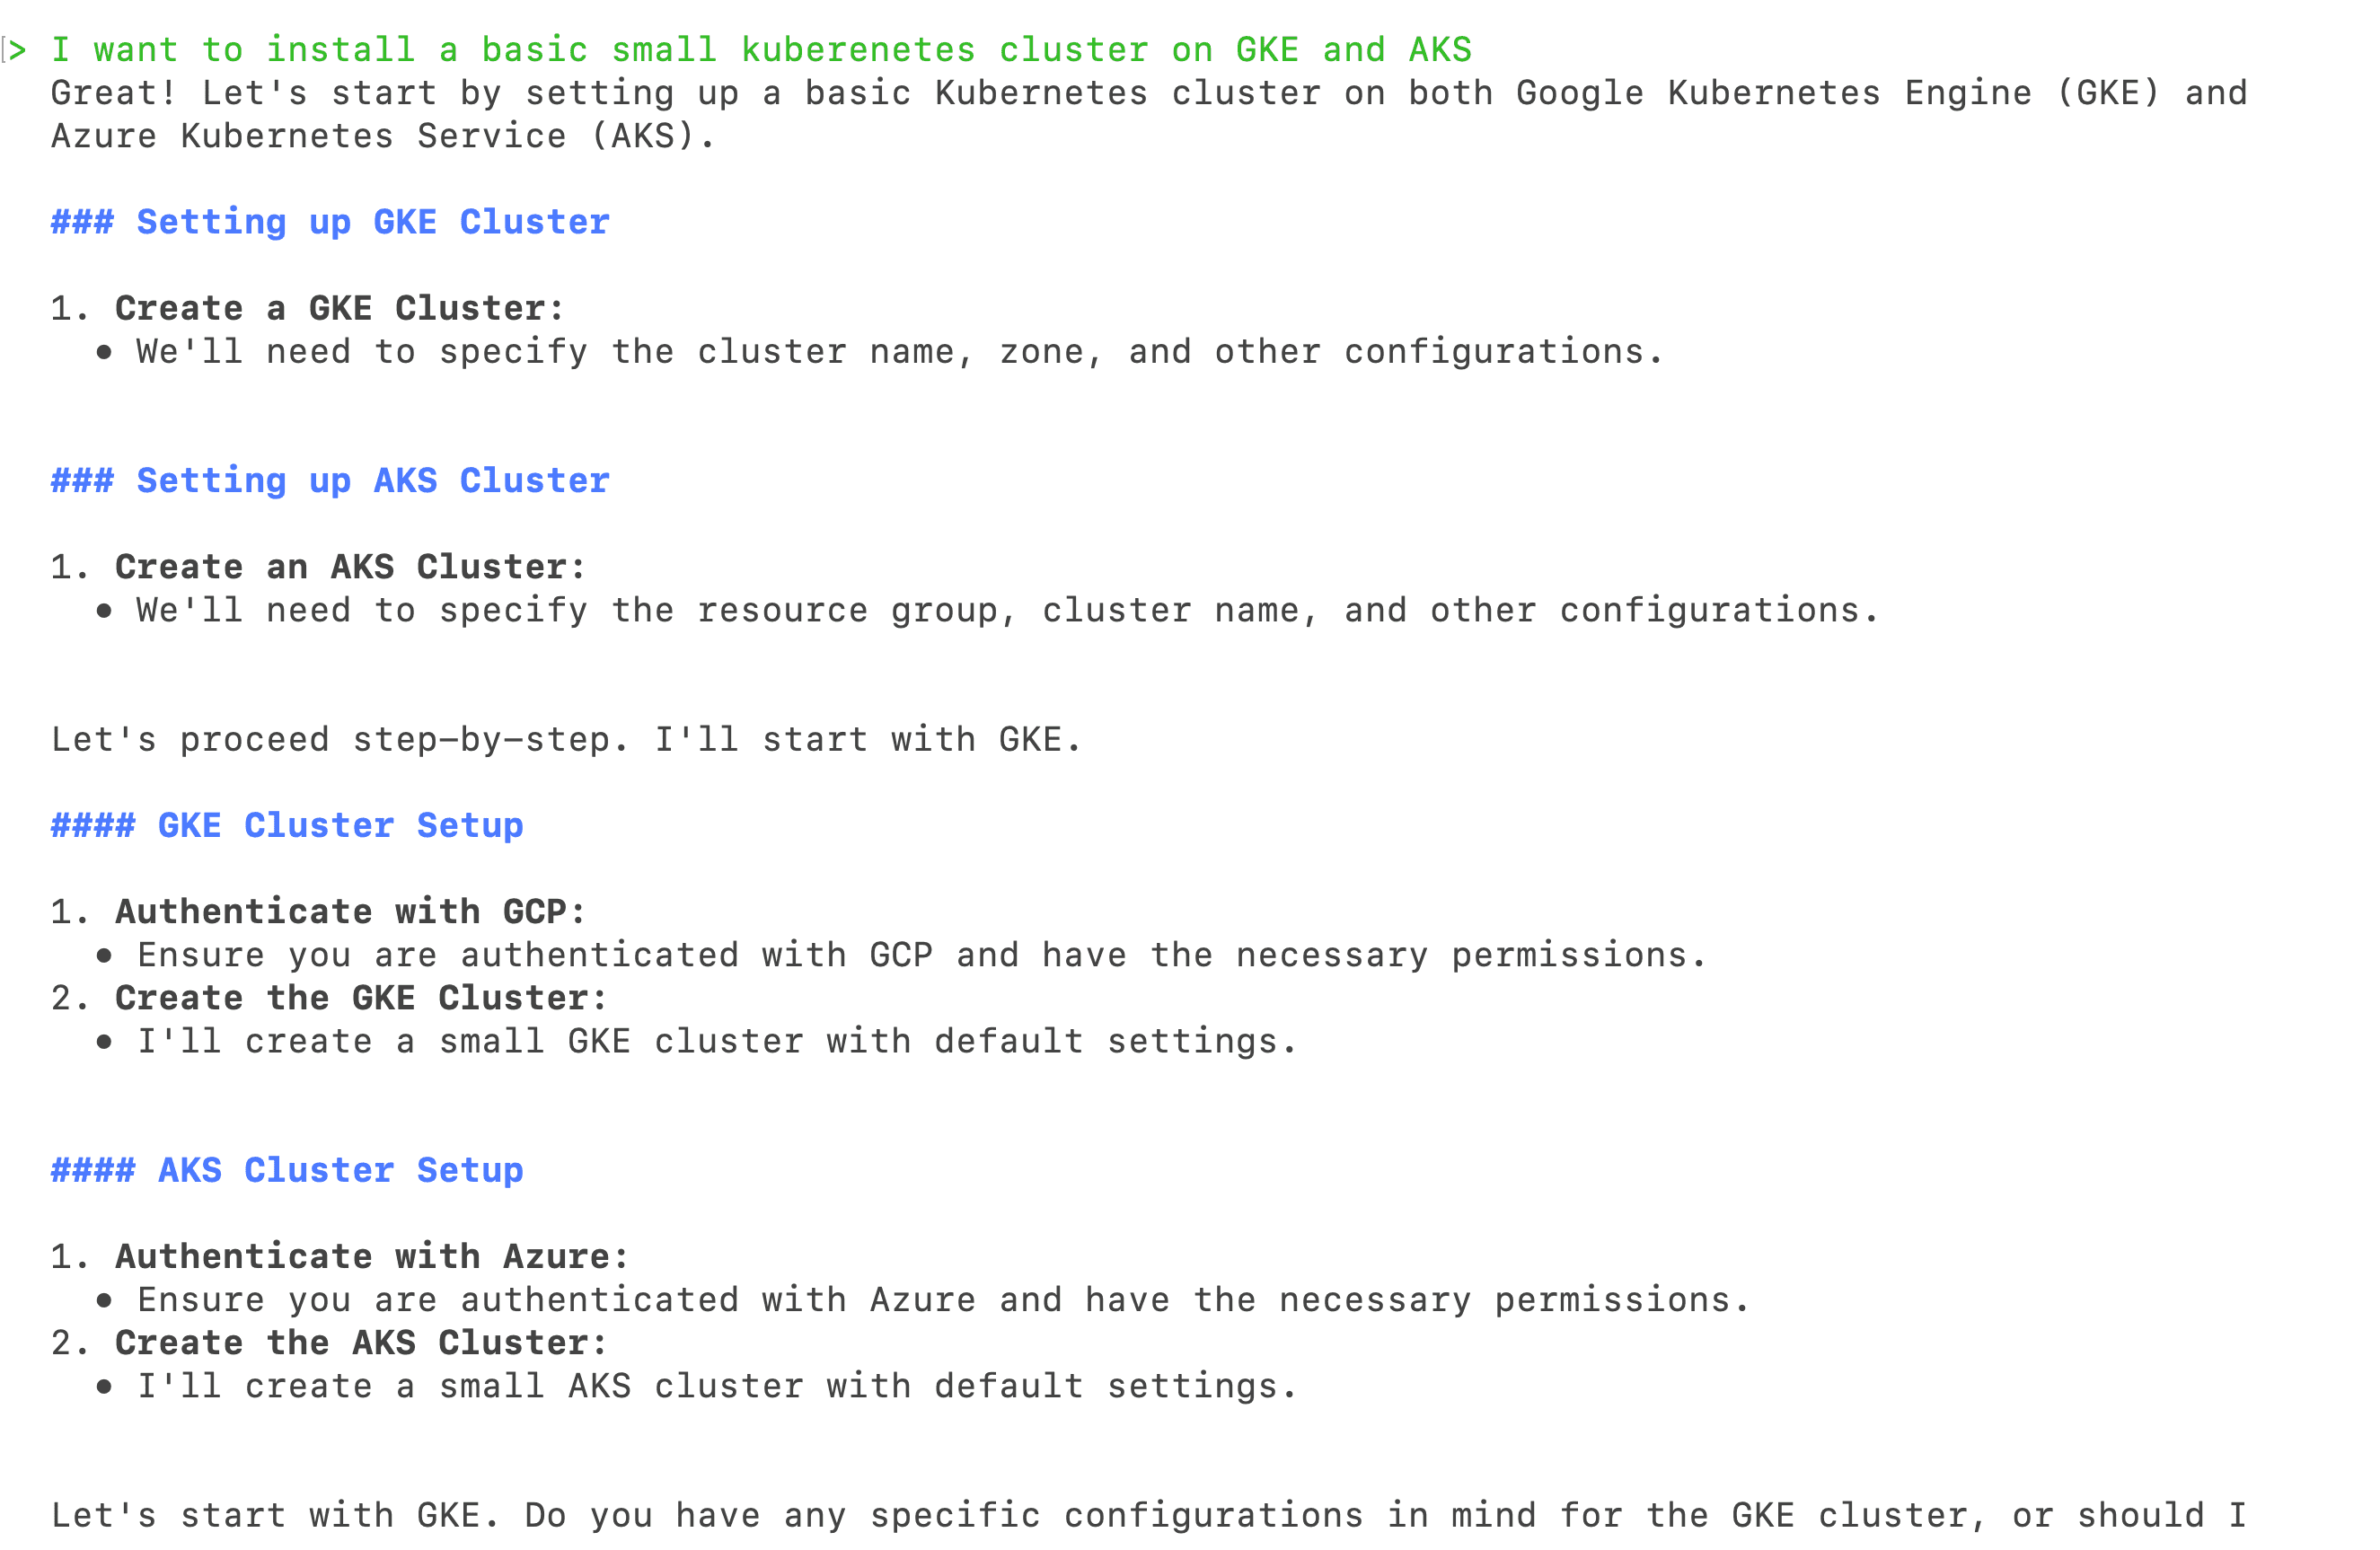The height and width of the screenshot is (1550, 2380).
Task: Click the 'Let's proceed step-by-step' sentence
Action: coord(566,740)
